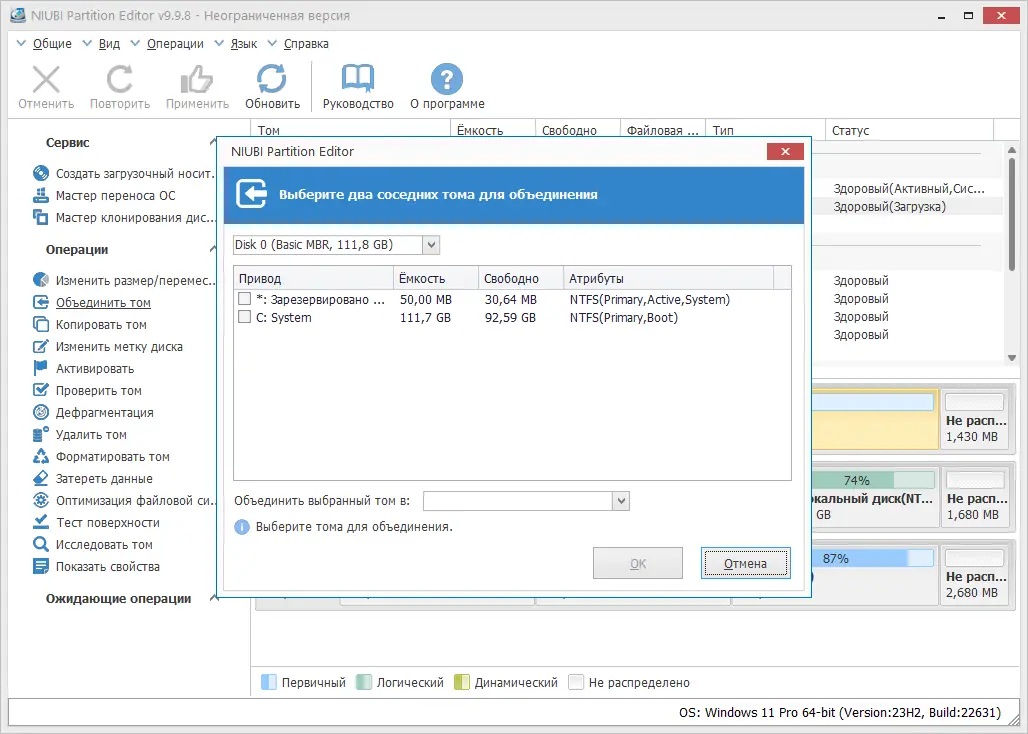
Task: Click the Объединить том icon
Action: coord(41,302)
